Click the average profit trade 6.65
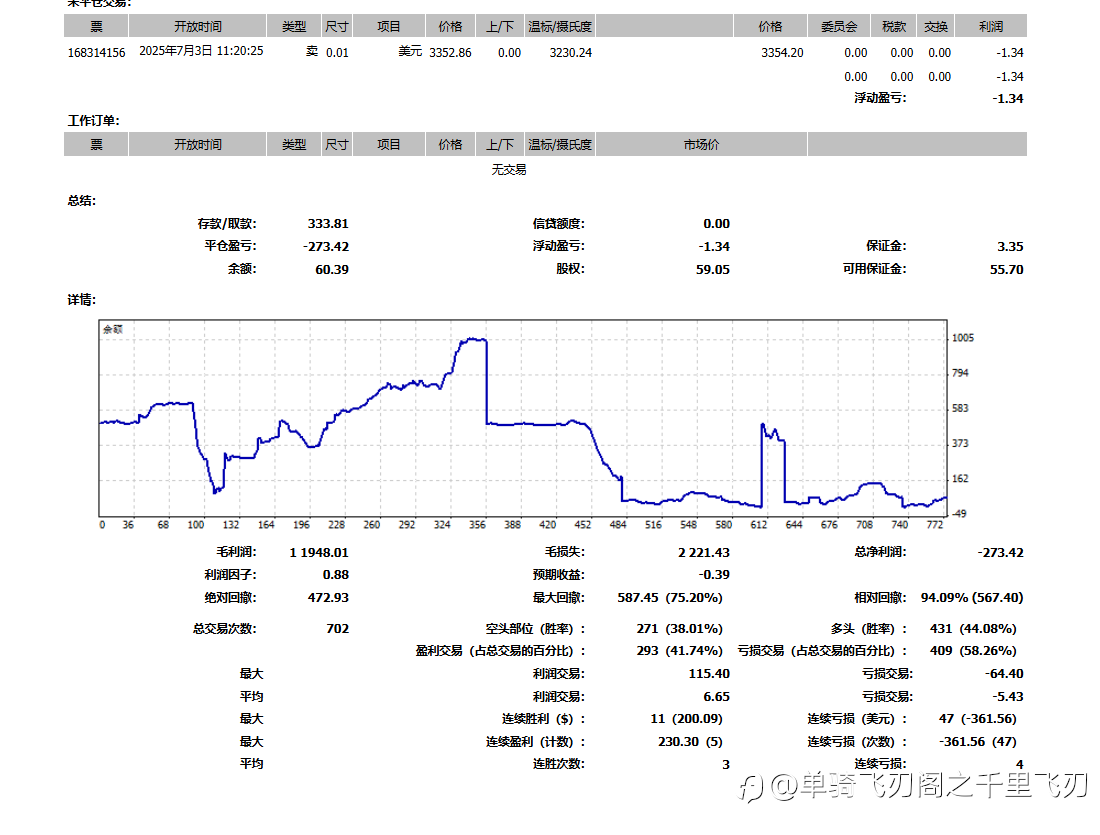 [x=716, y=697]
